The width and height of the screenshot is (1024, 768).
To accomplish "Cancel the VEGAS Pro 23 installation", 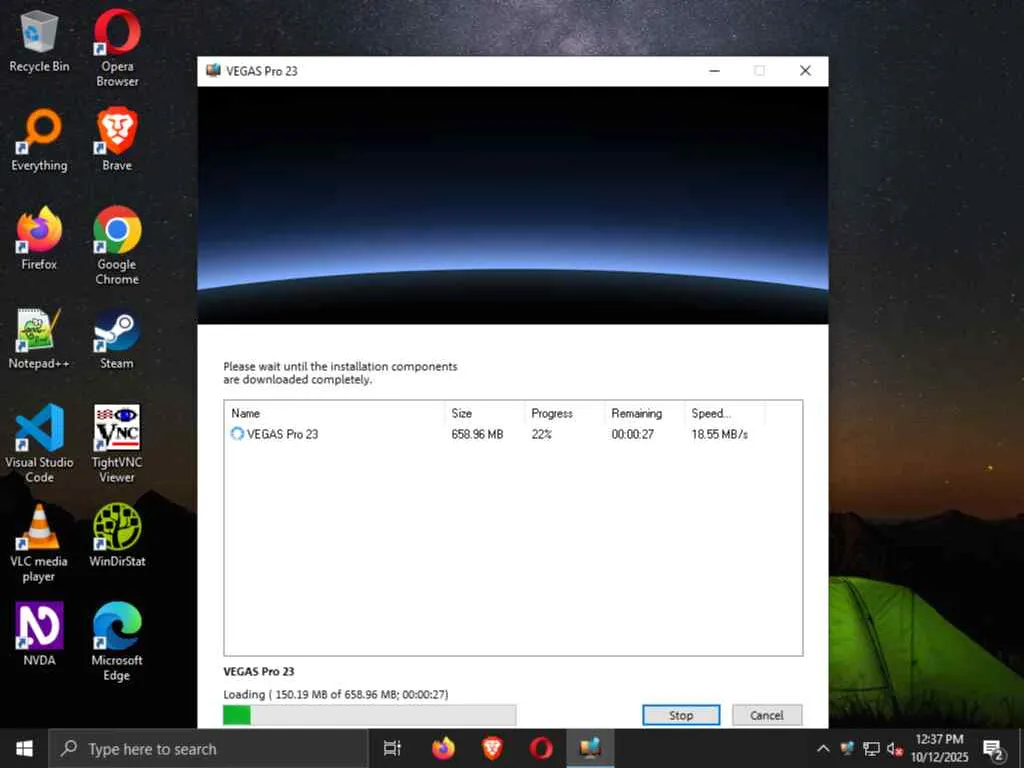I will [767, 715].
